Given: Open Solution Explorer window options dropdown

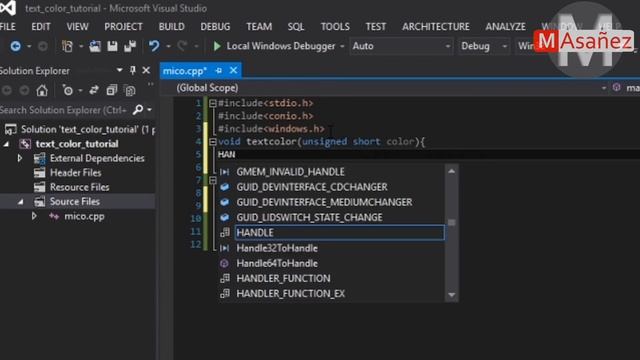Looking at the screenshot, I should (119, 70).
